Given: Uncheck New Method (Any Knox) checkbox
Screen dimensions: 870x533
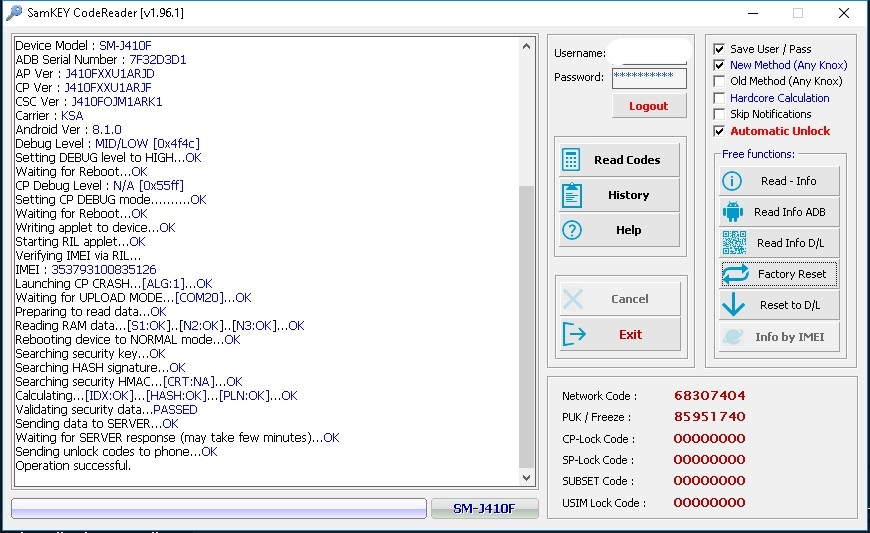Looking at the screenshot, I should 719,65.
